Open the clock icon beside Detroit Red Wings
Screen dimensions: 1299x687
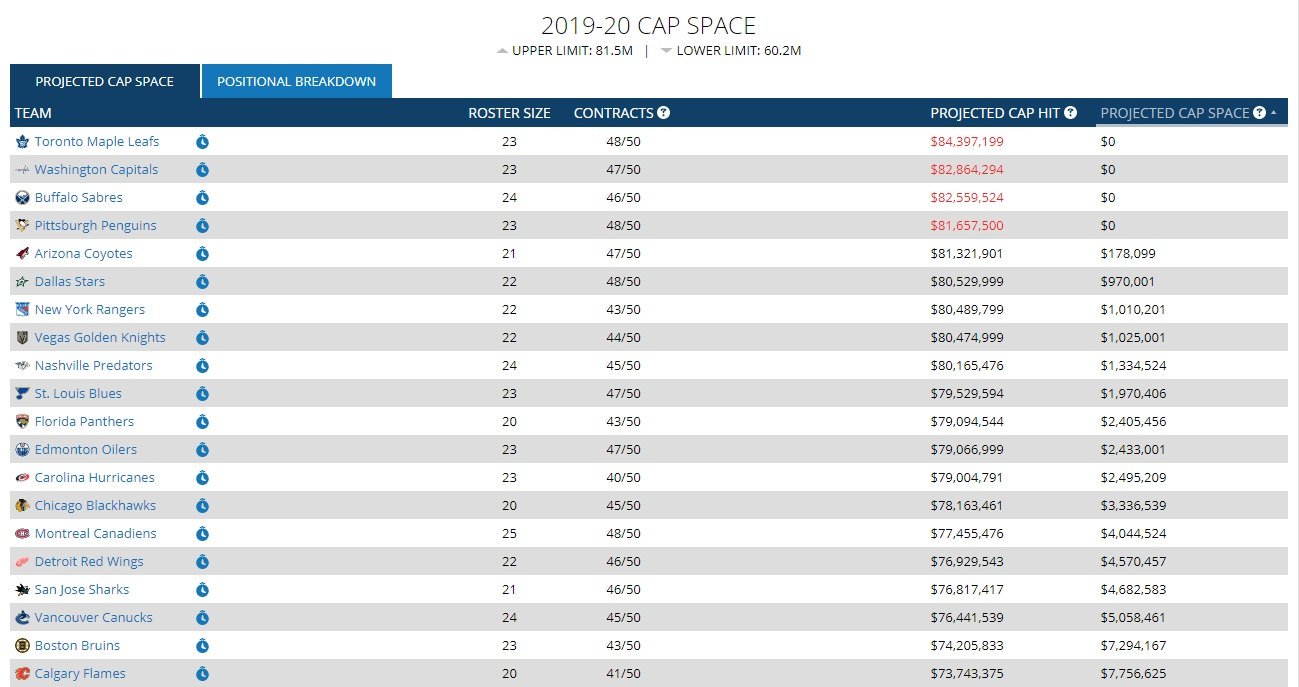(202, 562)
